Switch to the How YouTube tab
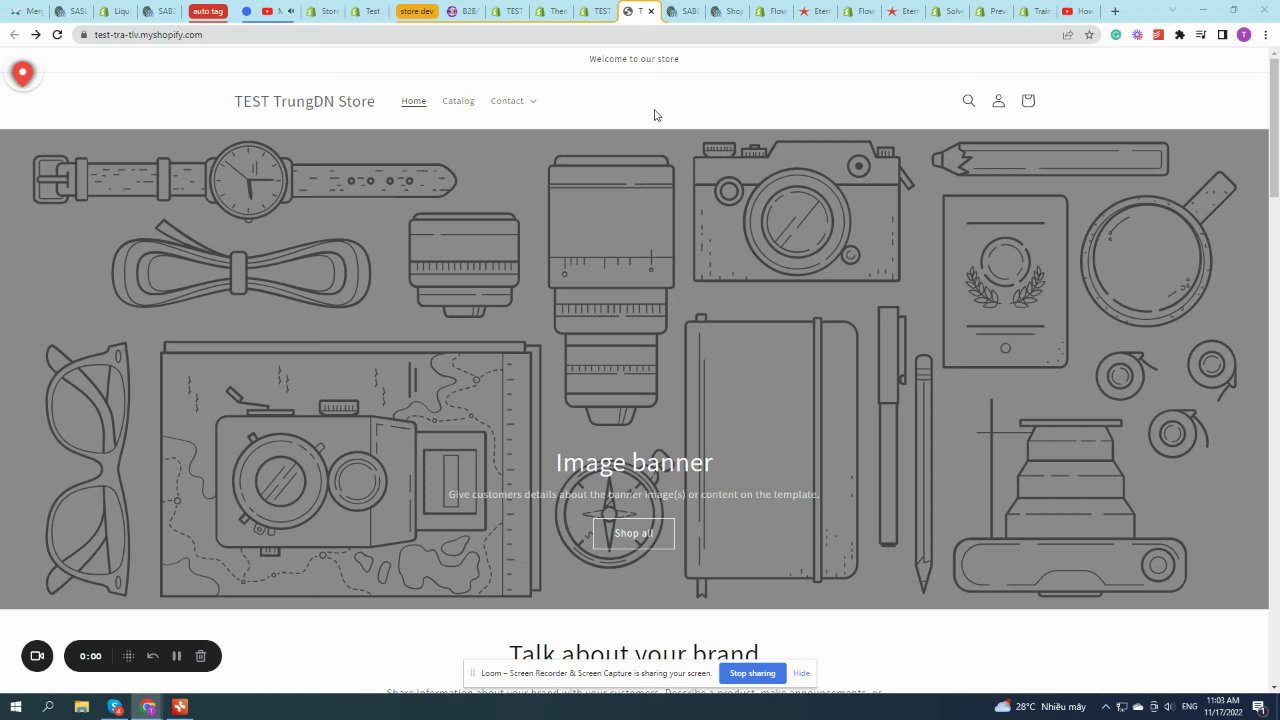The image size is (1280, 720). tap(1078, 11)
